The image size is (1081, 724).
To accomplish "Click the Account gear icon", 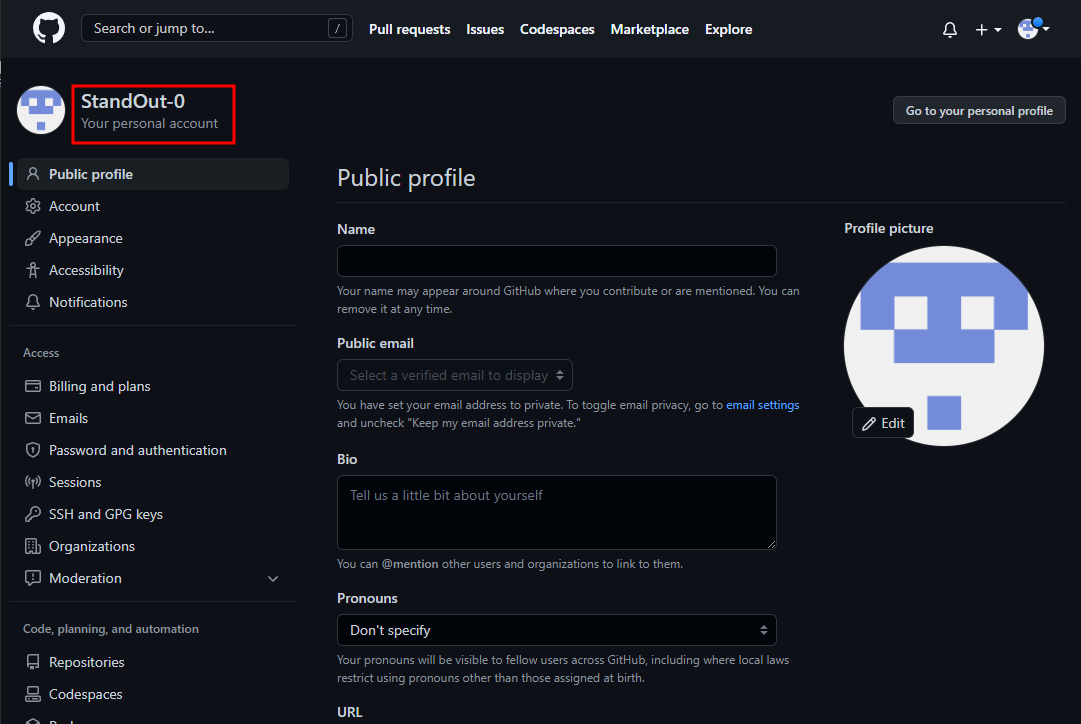I will pos(32,206).
